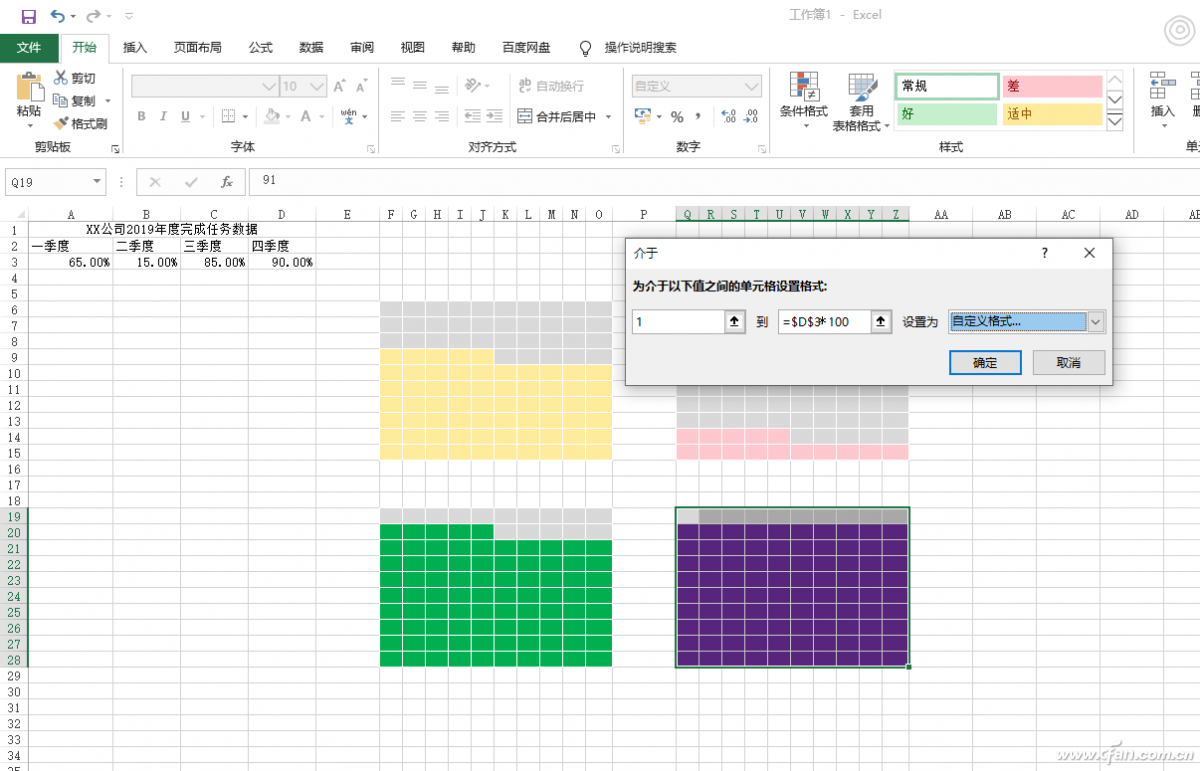Toggle Italic formatting
The height and width of the screenshot is (771, 1200).
point(163,116)
